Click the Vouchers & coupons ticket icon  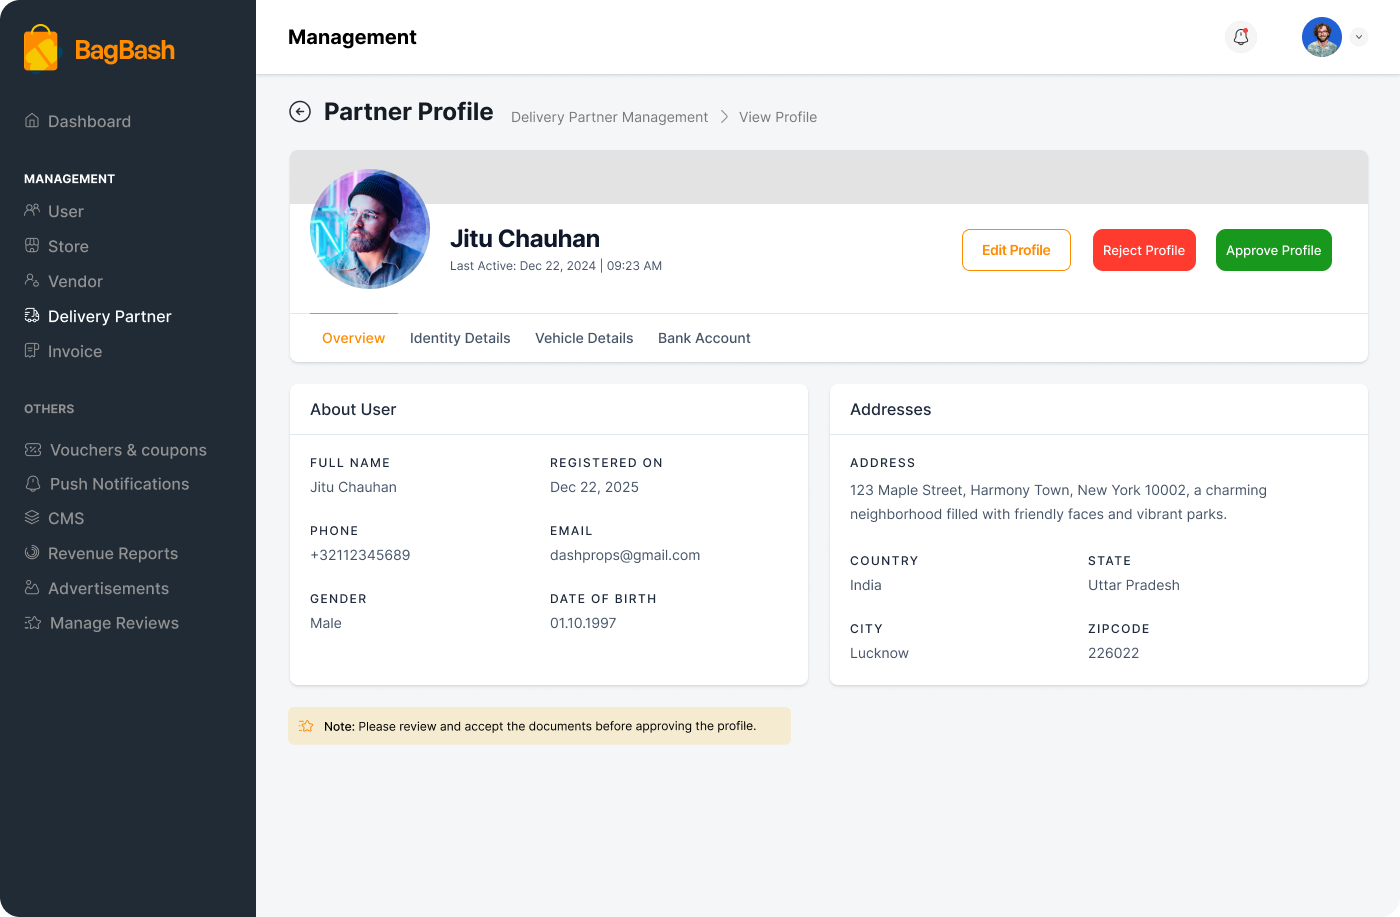click(x=33, y=450)
